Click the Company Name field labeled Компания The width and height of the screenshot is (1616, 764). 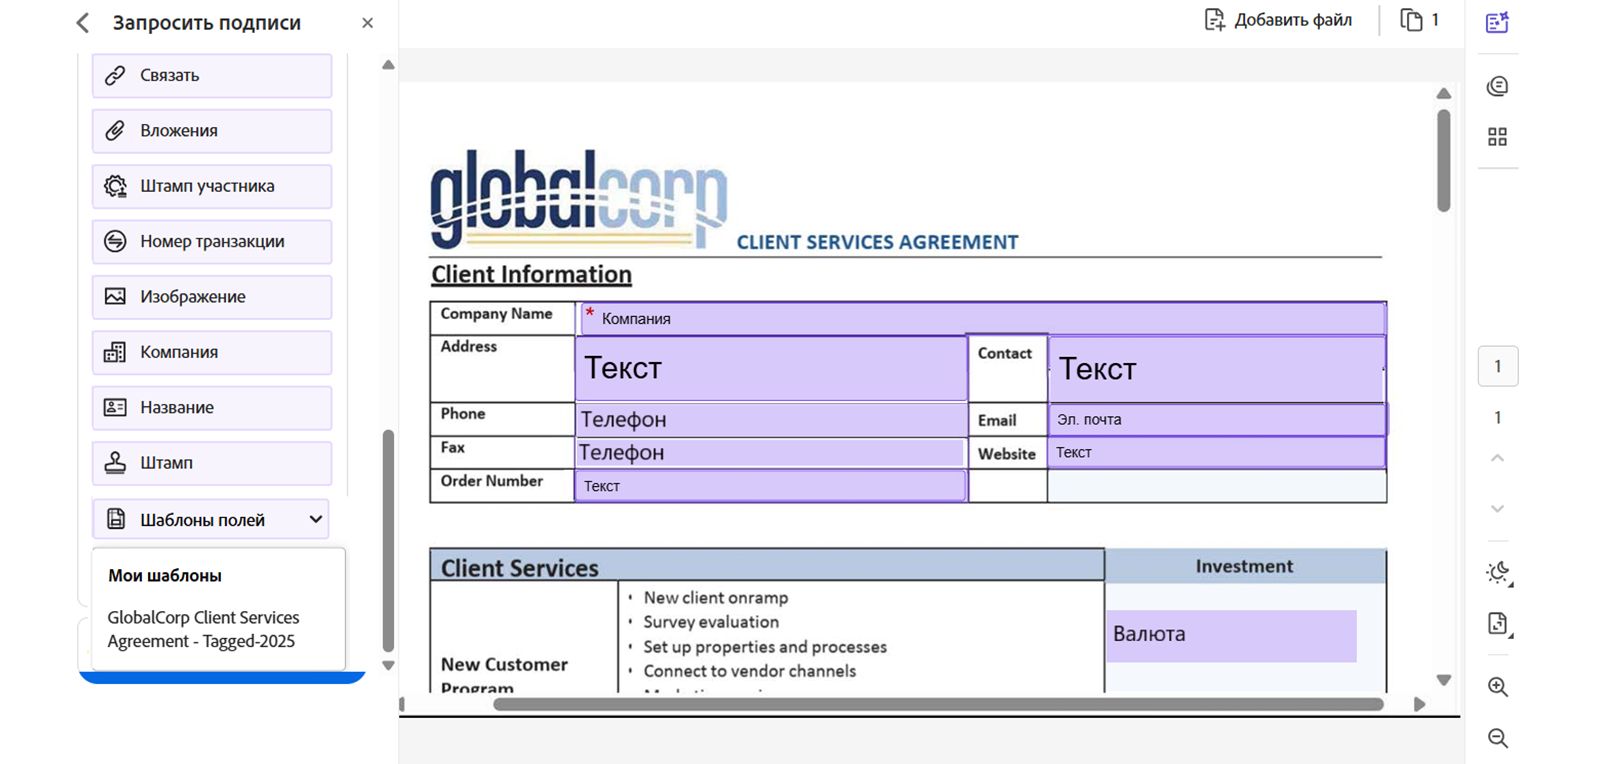coord(982,318)
